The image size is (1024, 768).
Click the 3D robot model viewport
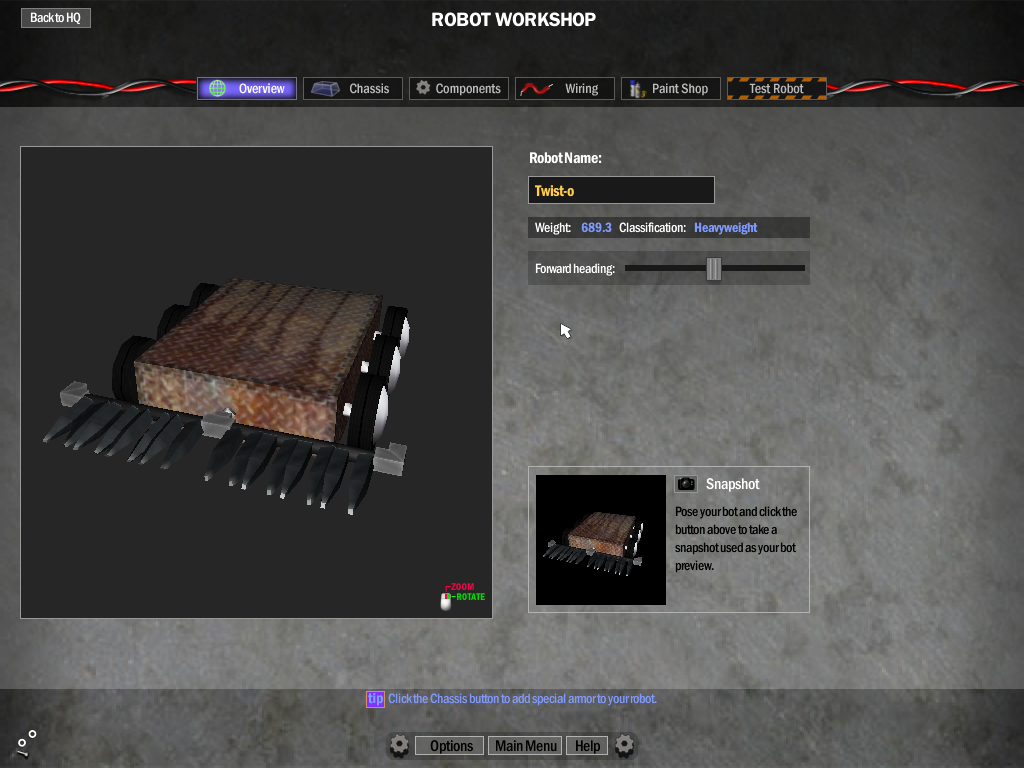(x=256, y=382)
